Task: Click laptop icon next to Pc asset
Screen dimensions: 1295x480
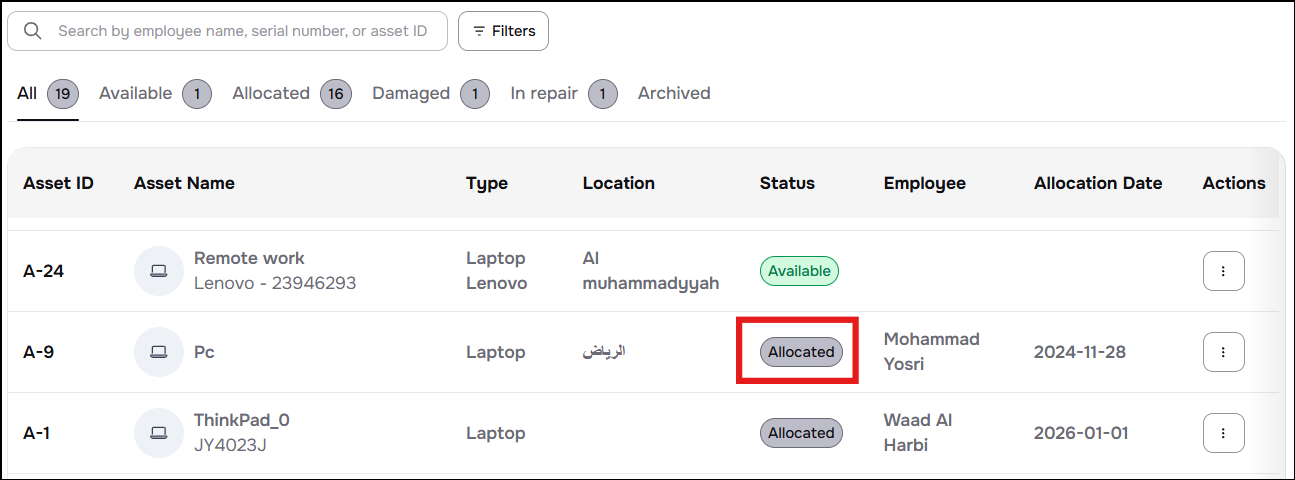Action: tap(158, 352)
